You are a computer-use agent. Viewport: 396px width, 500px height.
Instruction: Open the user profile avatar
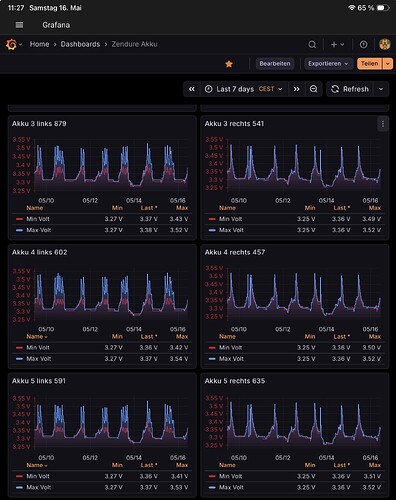coord(385,44)
